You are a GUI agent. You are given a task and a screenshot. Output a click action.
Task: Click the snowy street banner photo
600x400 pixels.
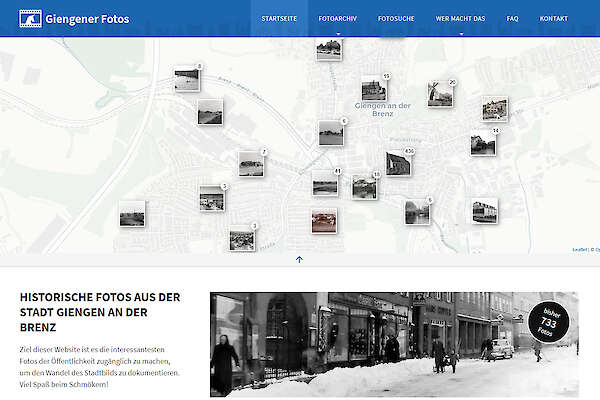click(380, 345)
